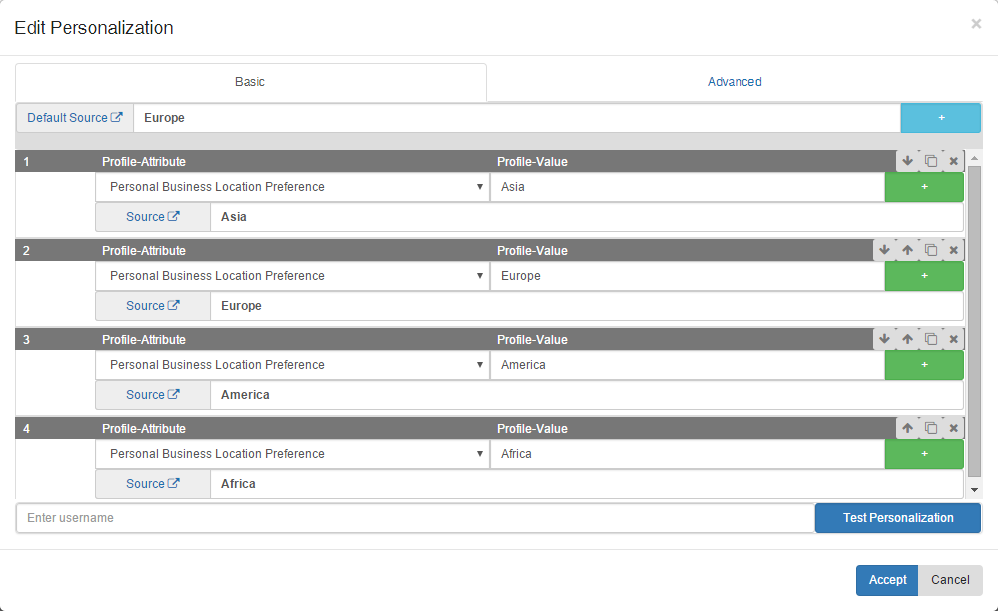Screen dimensions: 998x611
Task: Select the Basic tab
Action: 250,82
